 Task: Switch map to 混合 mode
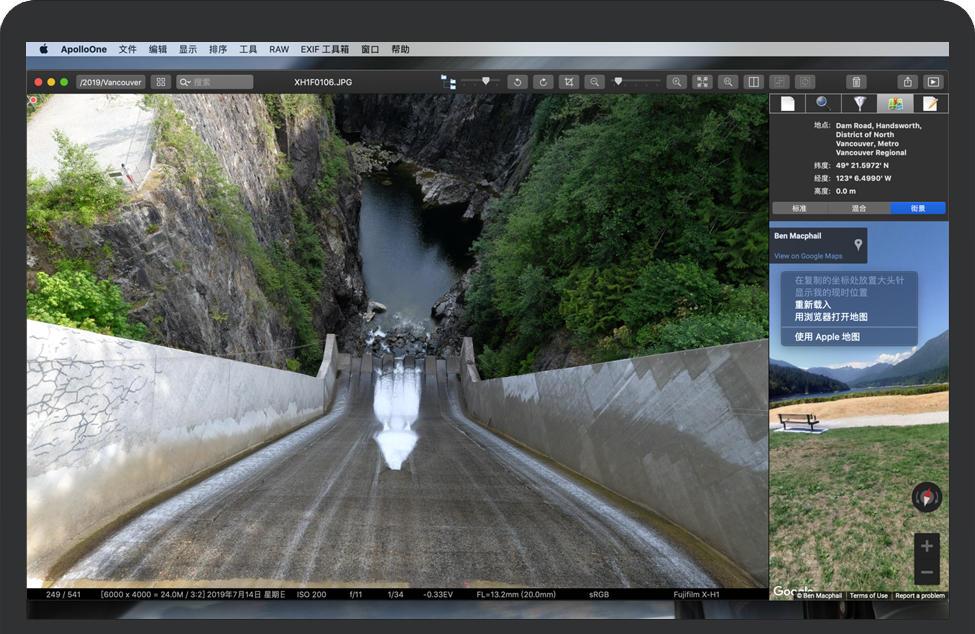(859, 208)
